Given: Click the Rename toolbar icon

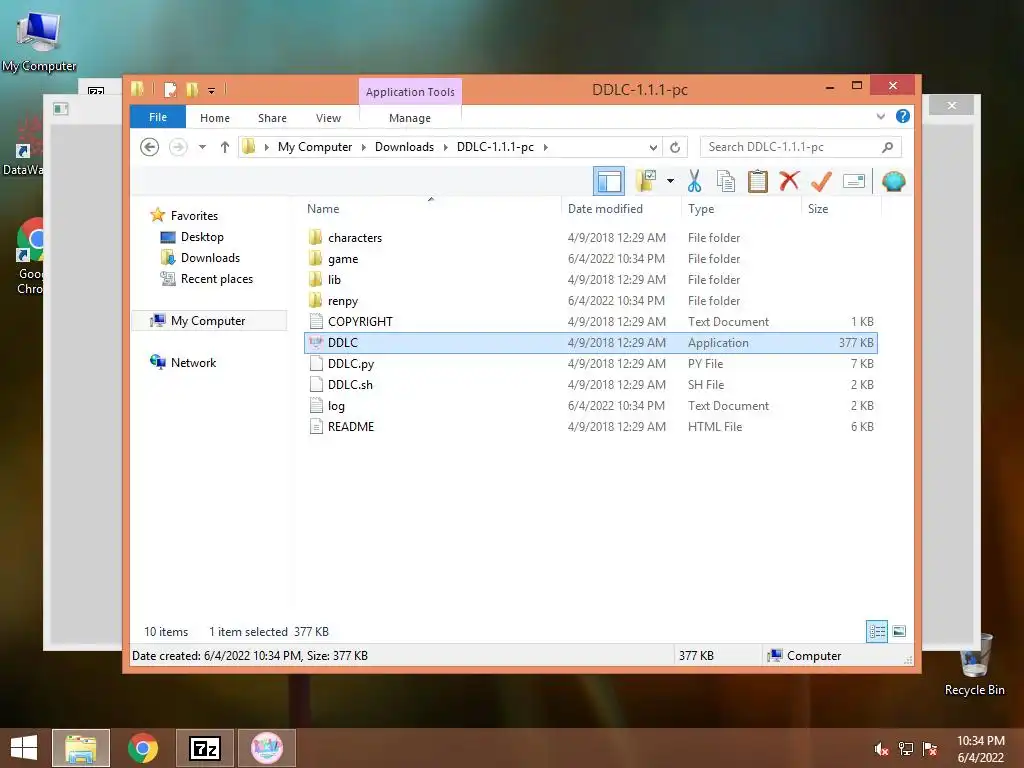Looking at the screenshot, I should point(854,181).
